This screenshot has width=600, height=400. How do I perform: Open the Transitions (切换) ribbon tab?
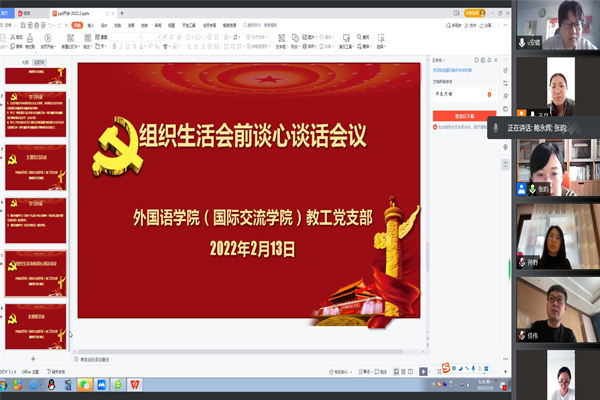[117, 25]
